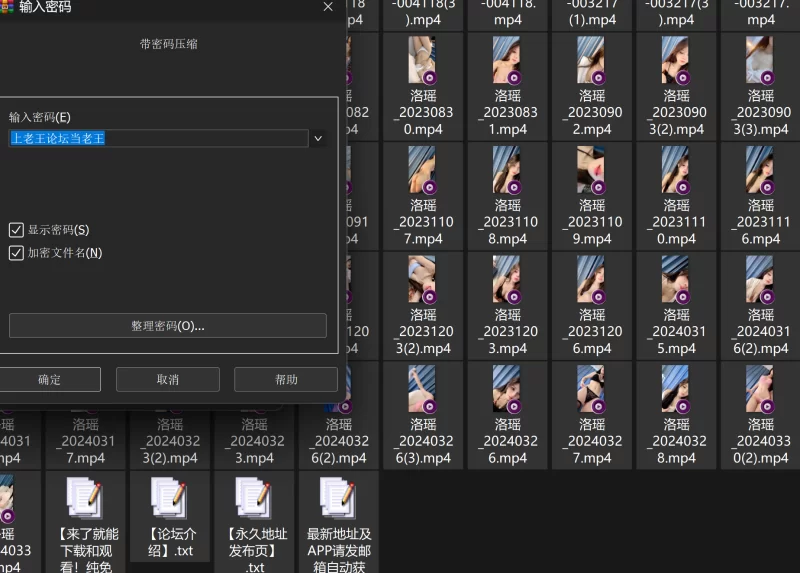The height and width of the screenshot is (573, 800).
Task: Confirm the password with 确定 button
Action: 49,380
